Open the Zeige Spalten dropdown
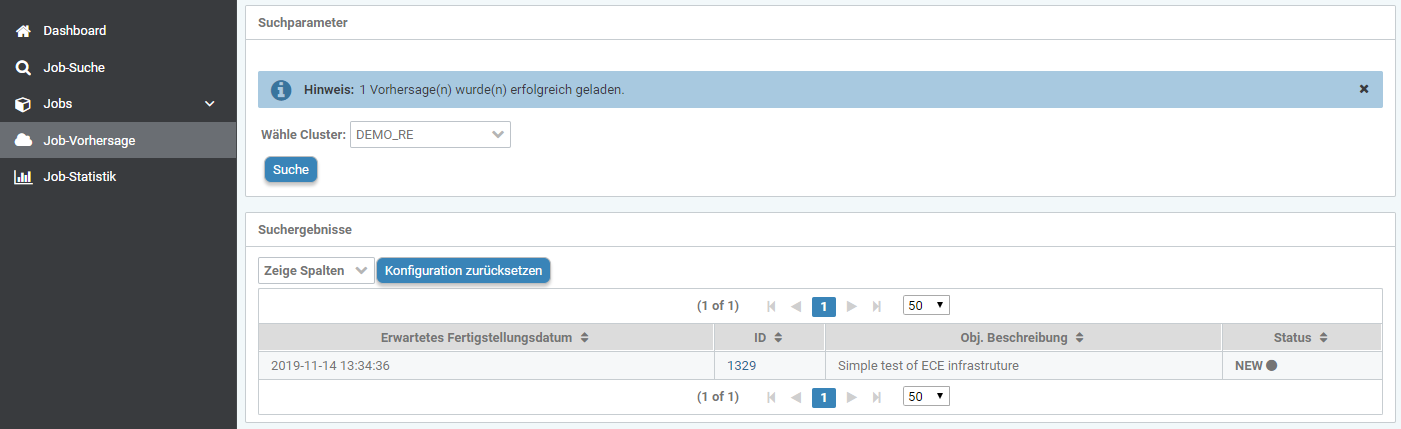 click(316, 271)
